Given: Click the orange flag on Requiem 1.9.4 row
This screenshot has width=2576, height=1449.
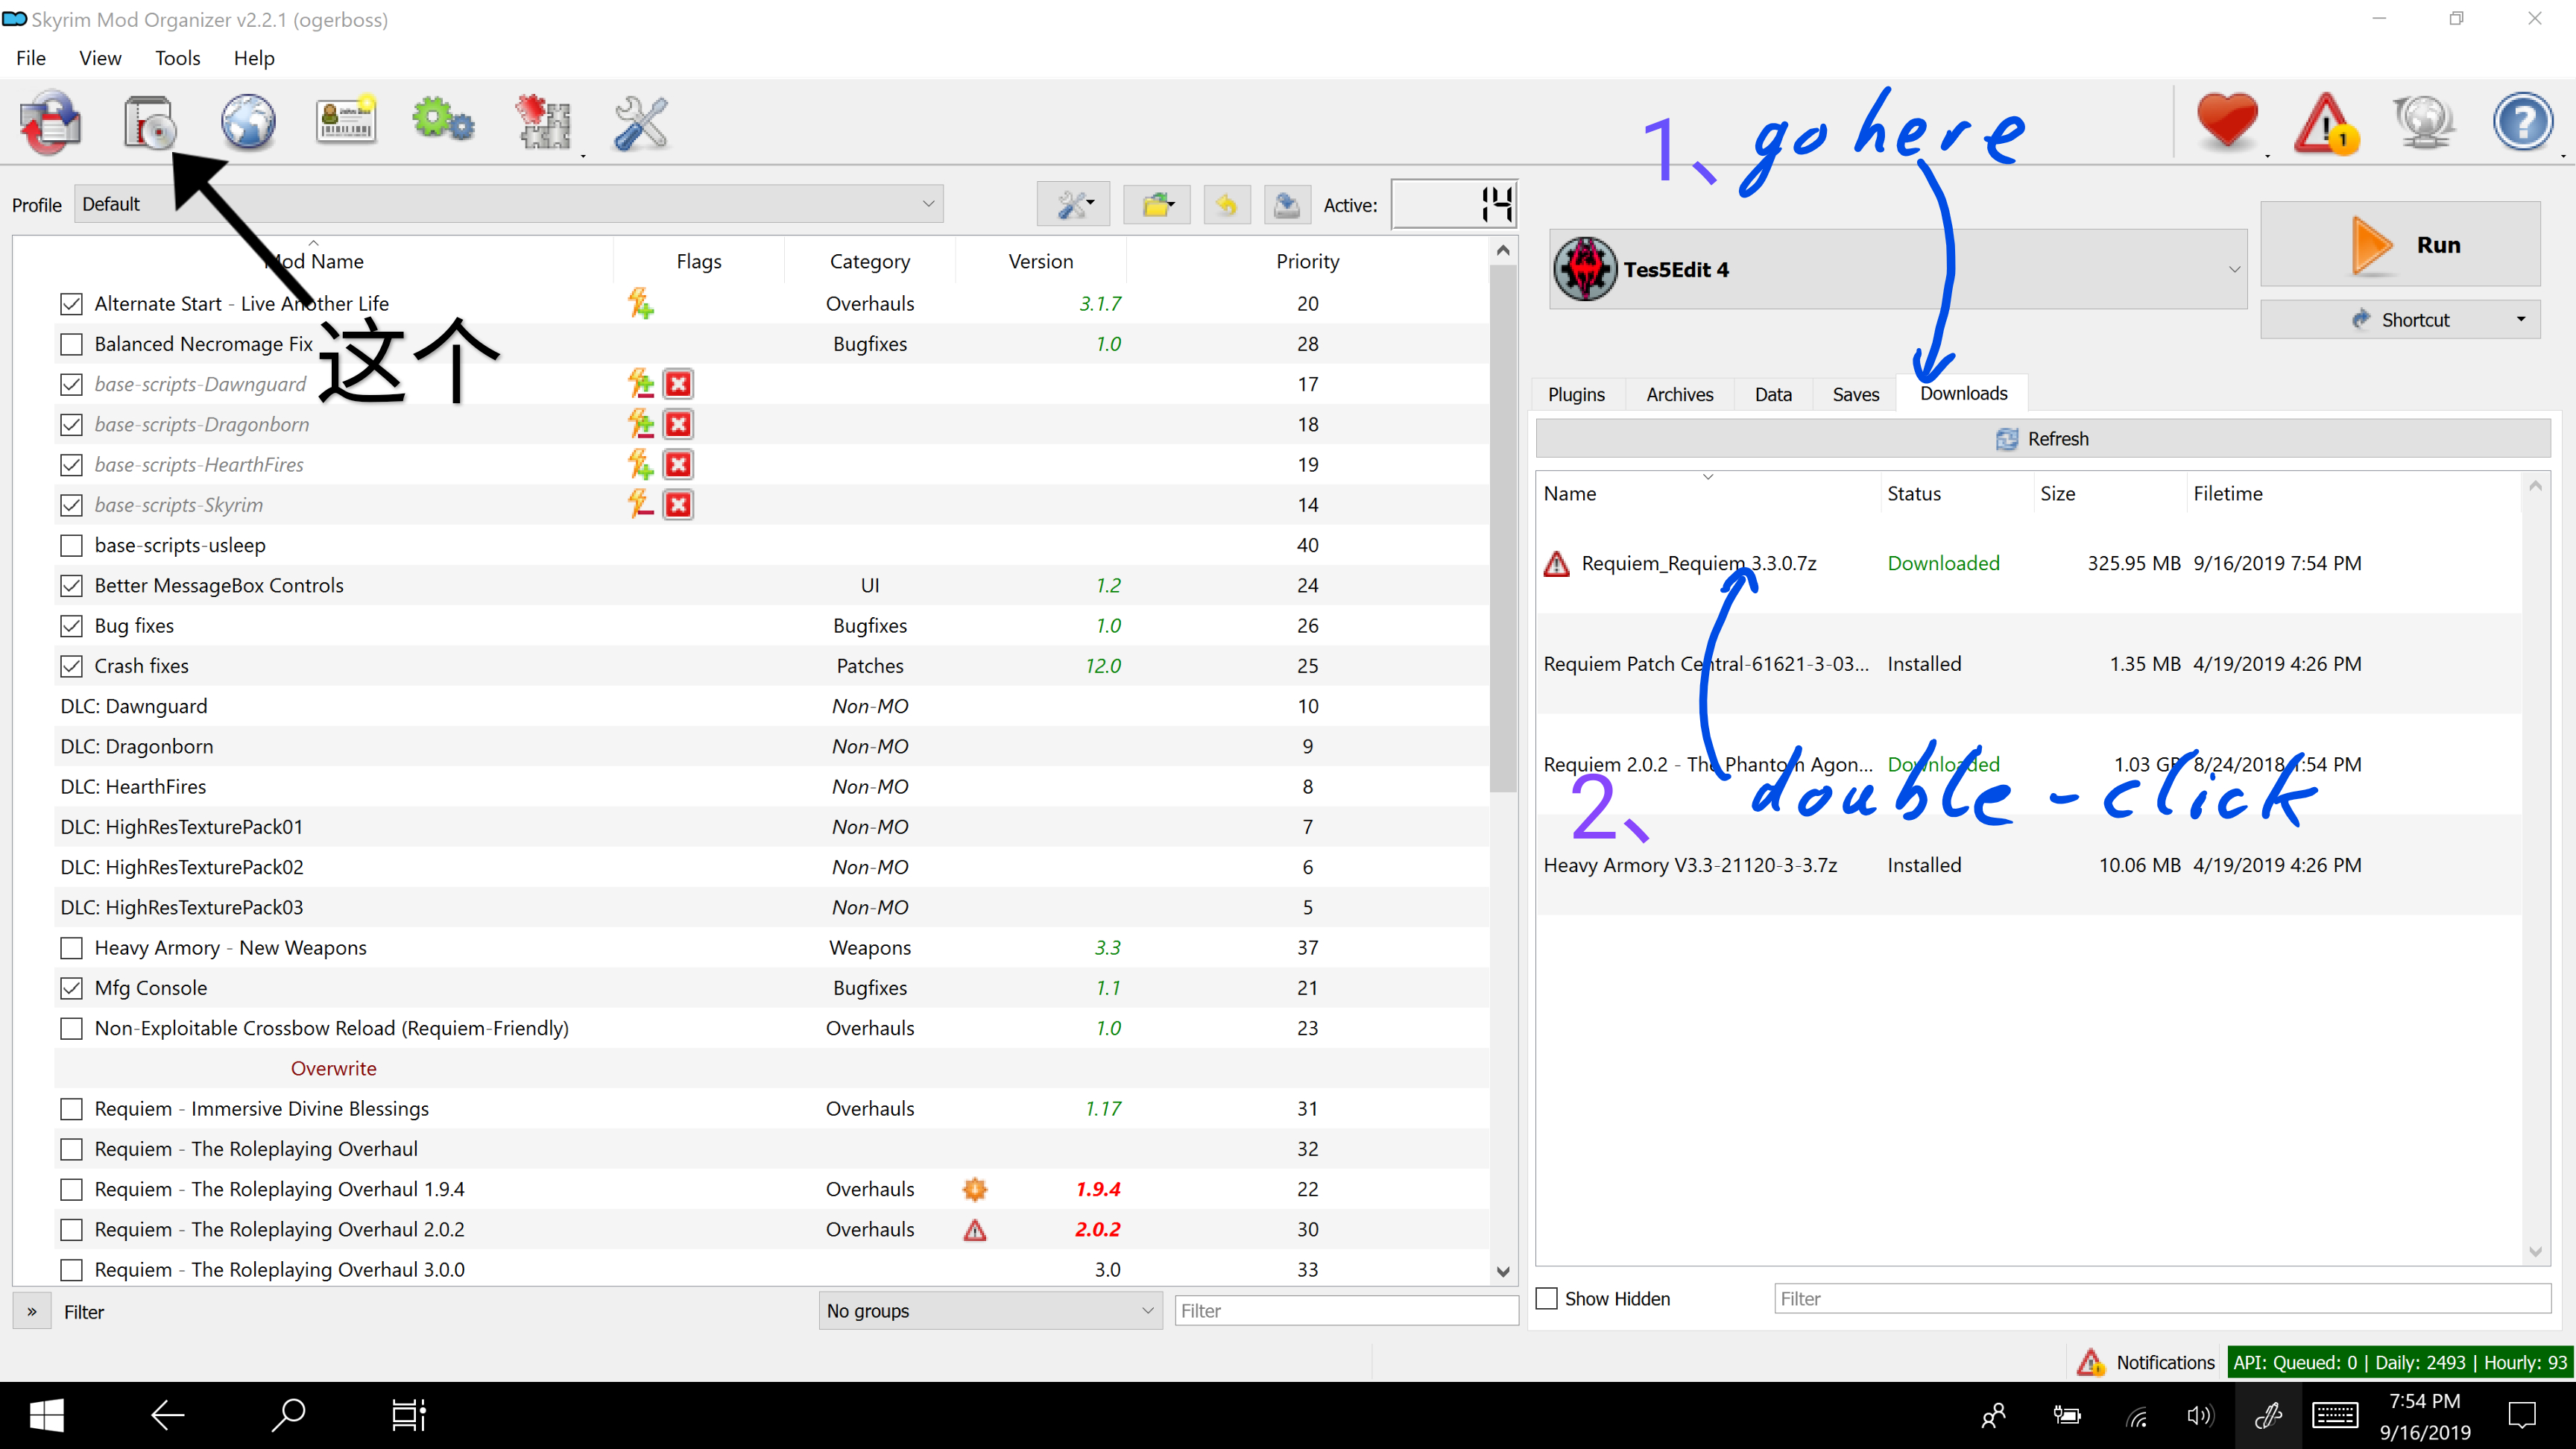Looking at the screenshot, I should pos(975,1189).
